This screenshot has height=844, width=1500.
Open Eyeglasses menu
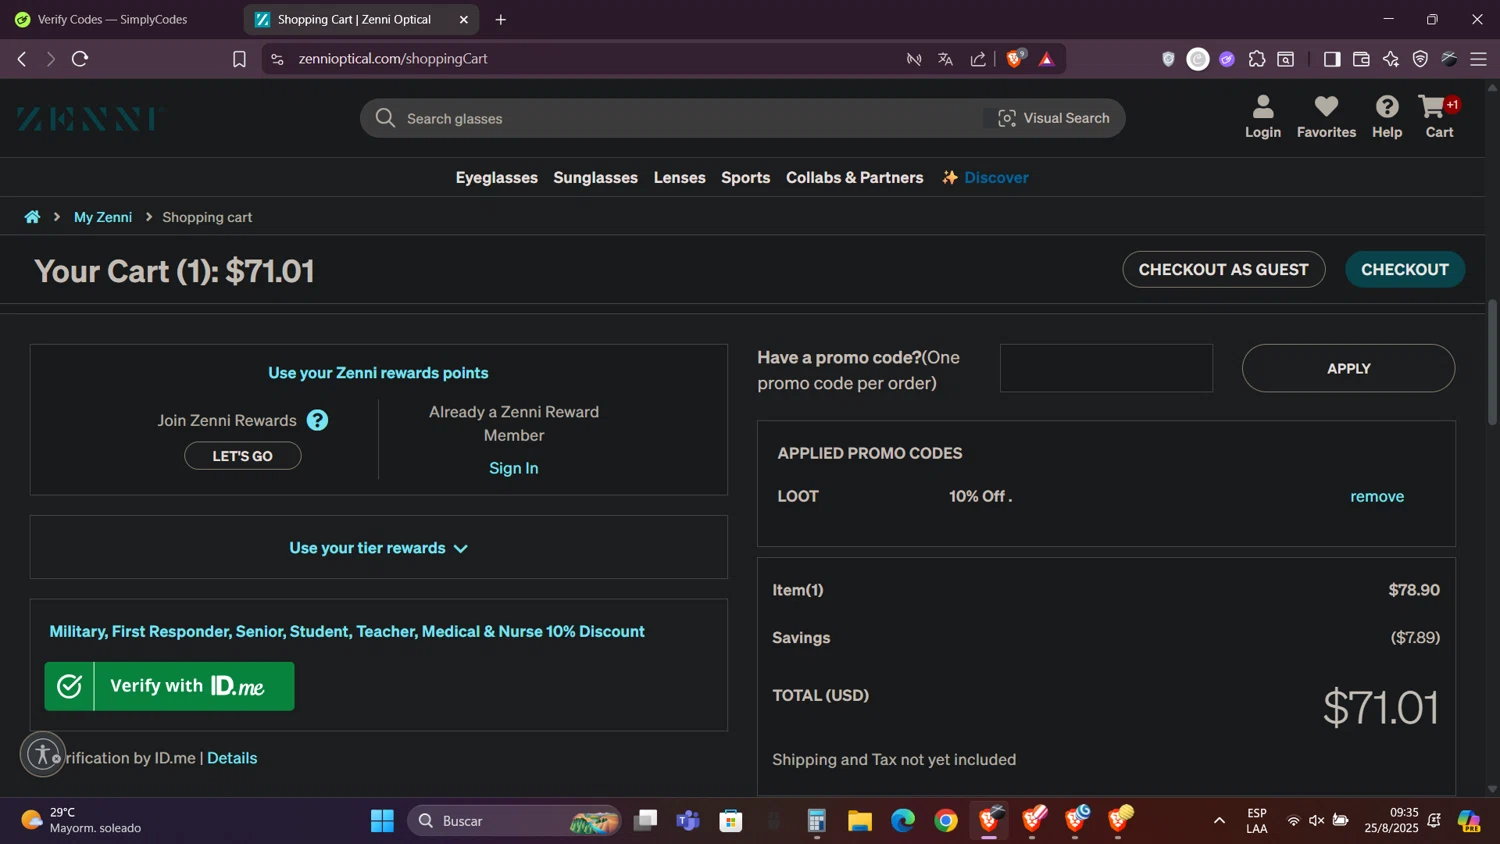[496, 177]
